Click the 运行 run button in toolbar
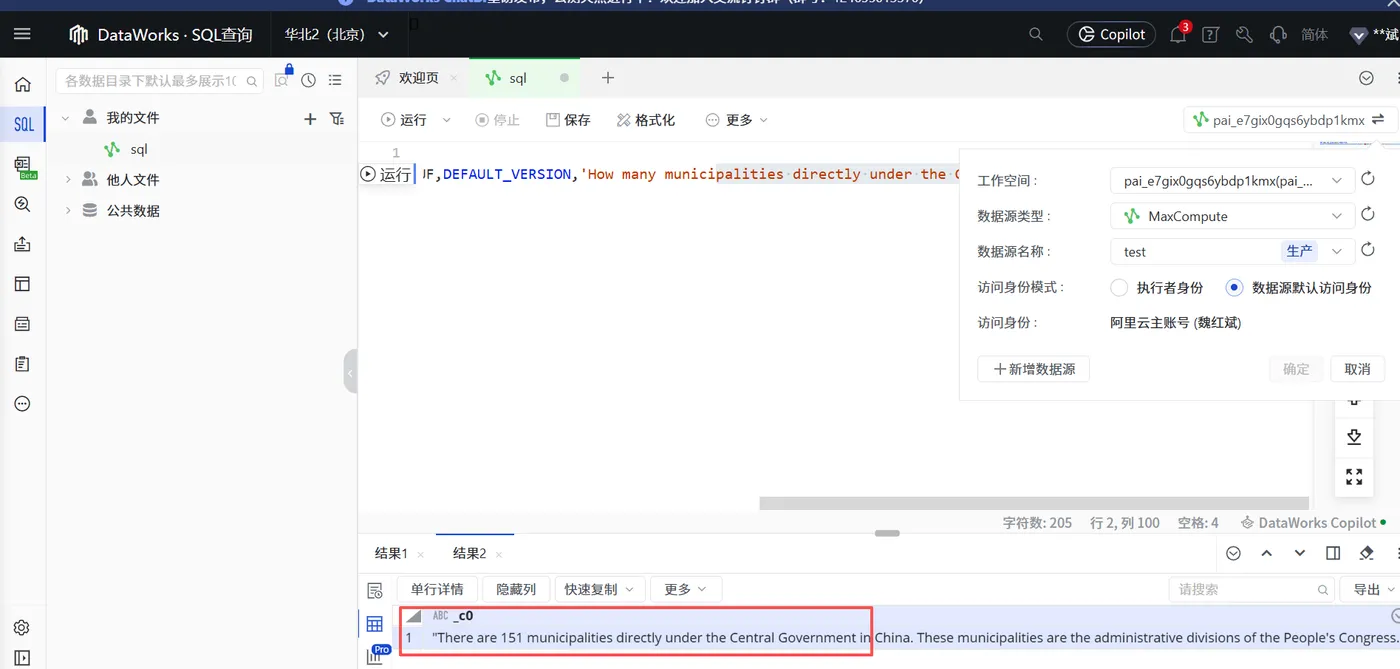1400x669 pixels. pyautogui.click(x=403, y=120)
